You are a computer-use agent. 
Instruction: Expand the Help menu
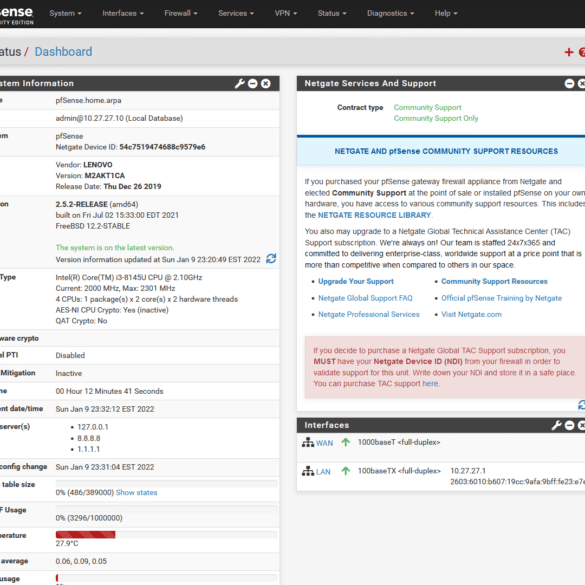446,13
